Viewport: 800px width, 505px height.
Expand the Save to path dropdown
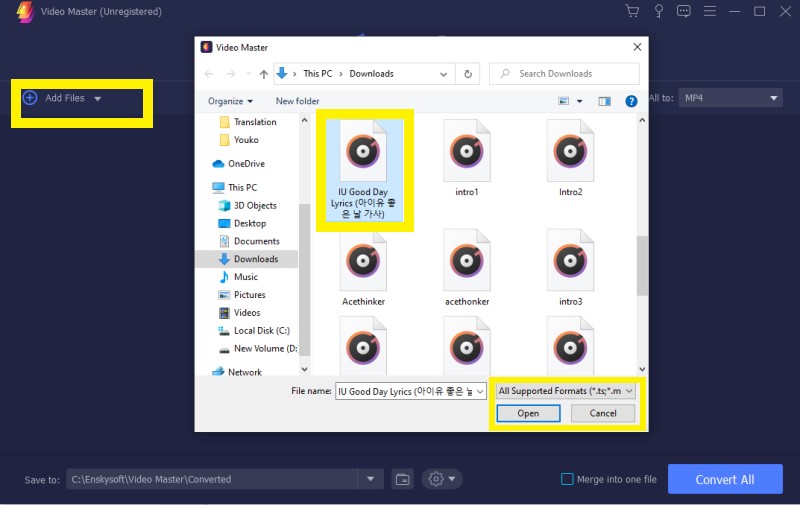pos(370,479)
